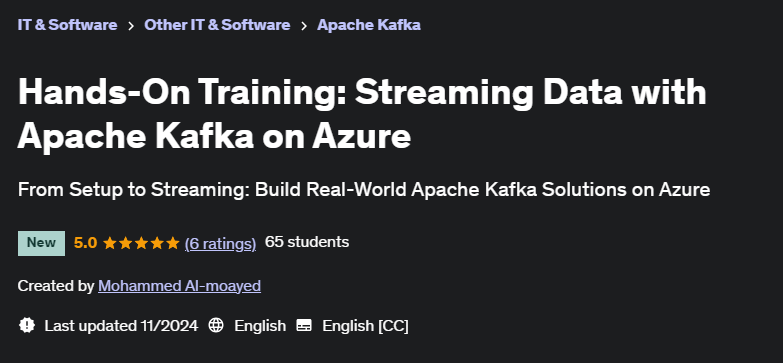Open the Other IT & Software breadcrumb
Viewport: 783px width, 363px height.
[x=217, y=25]
